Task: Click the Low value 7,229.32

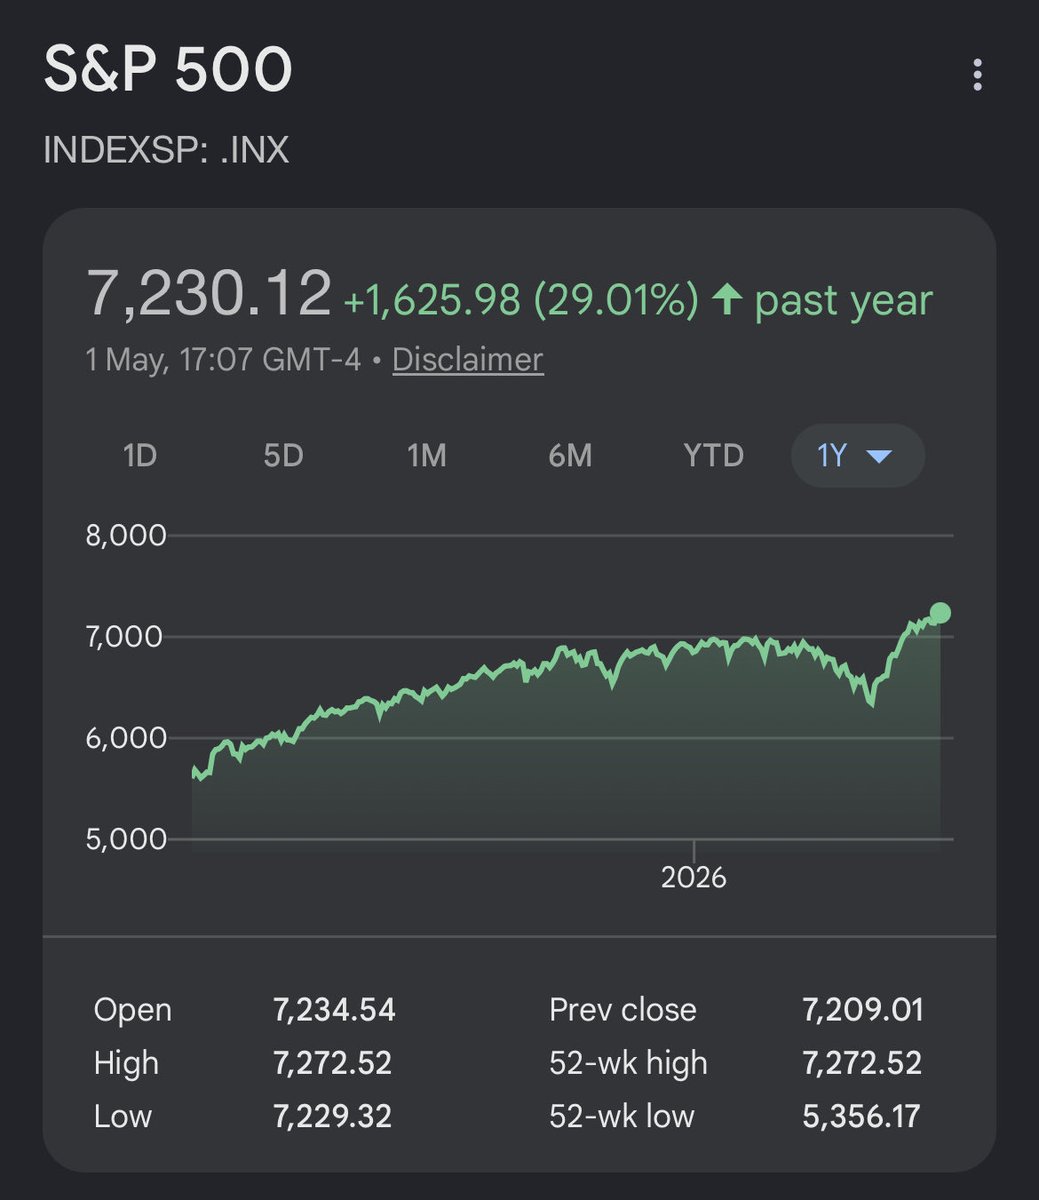Action: click(x=332, y=1116)
